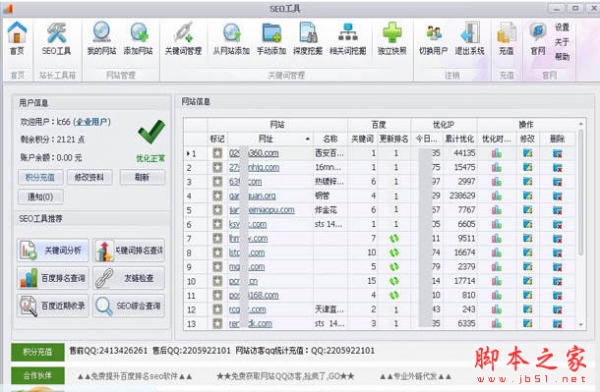Screen dimensions: 600x392
Task: Open 关键词管理 in the toolbar
Action: coord(183,38)
